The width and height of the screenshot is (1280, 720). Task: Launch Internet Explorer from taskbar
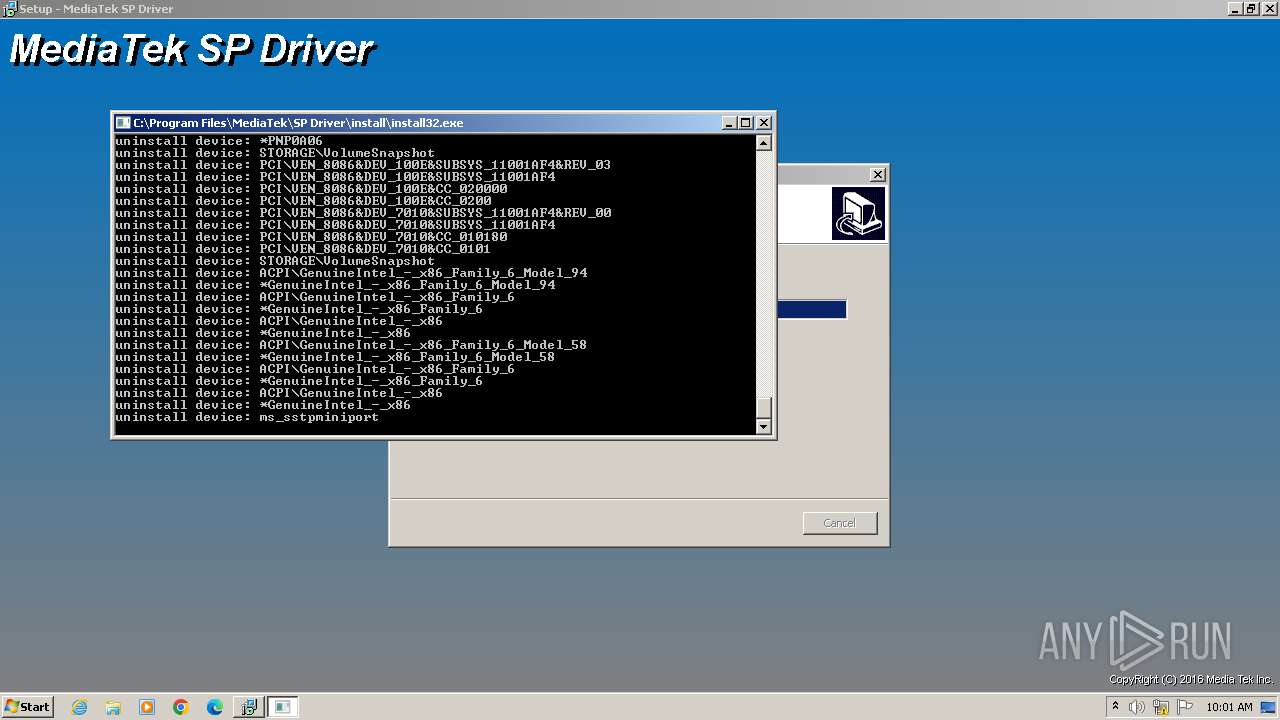coord(79,707)
